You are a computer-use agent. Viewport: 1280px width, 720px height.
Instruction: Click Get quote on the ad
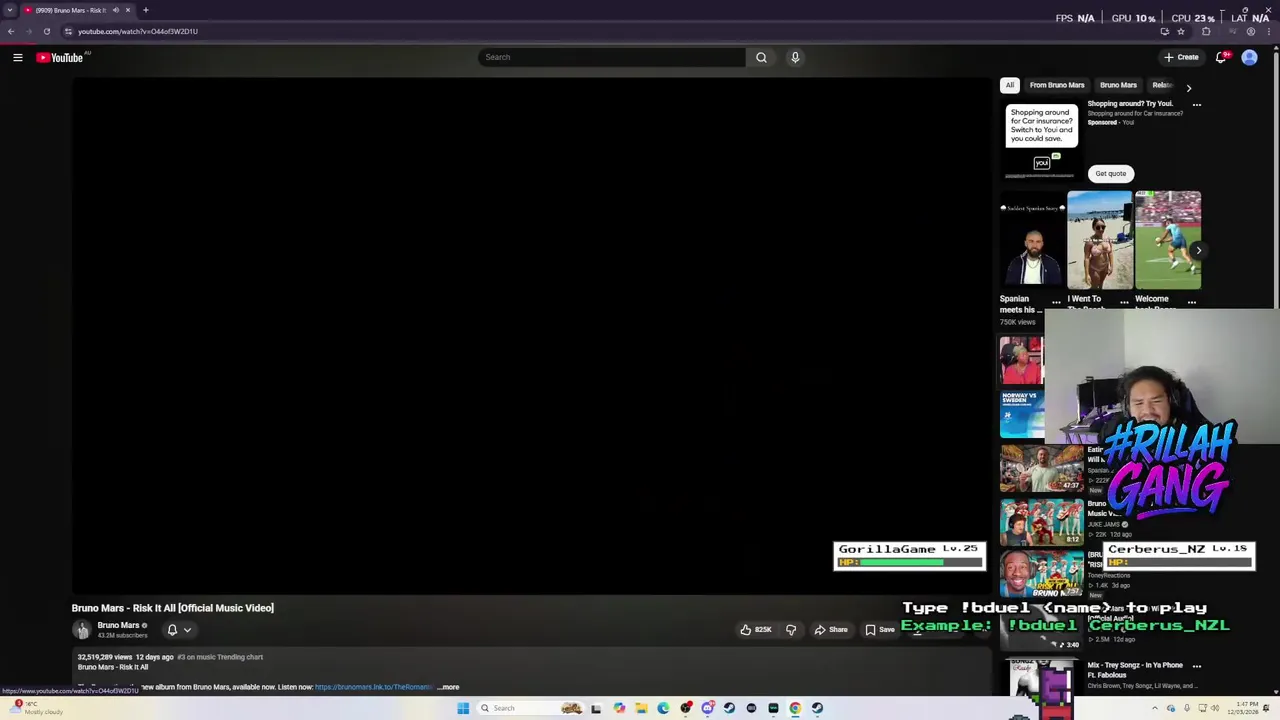[1110, 174]
